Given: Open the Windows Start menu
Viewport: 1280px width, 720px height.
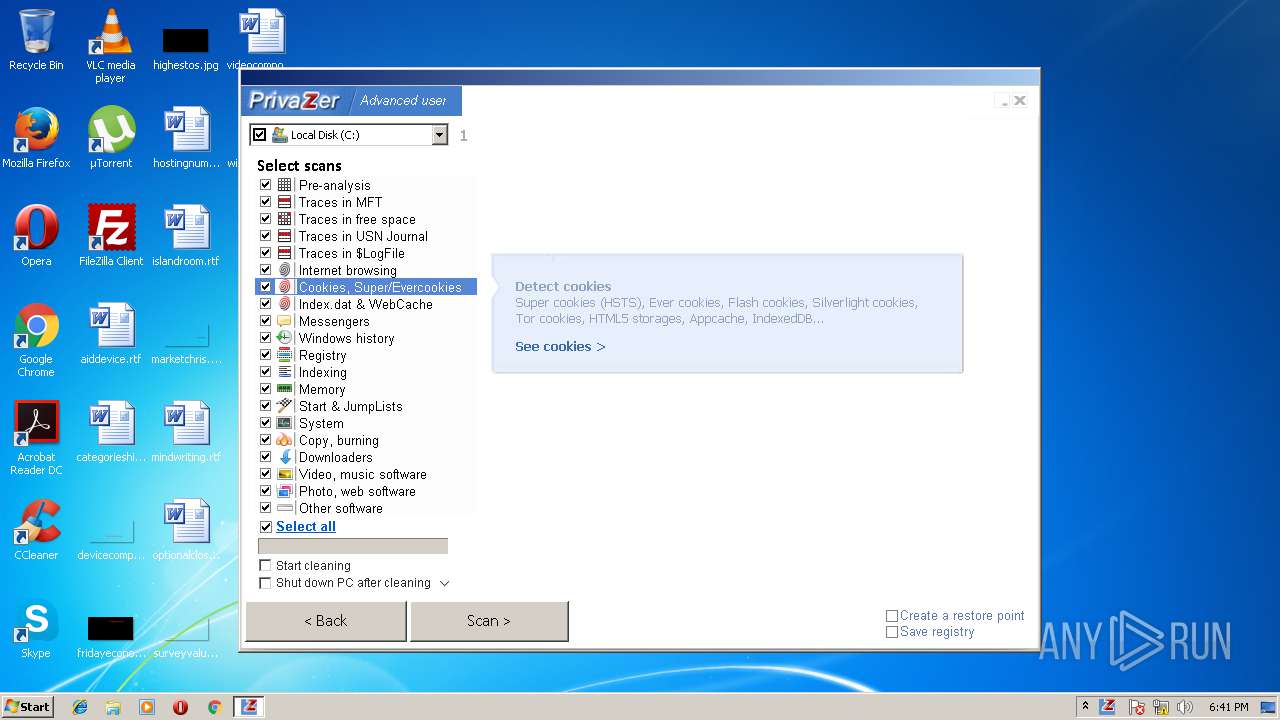Looking at the screenshot, I should [x=28, y=707].
